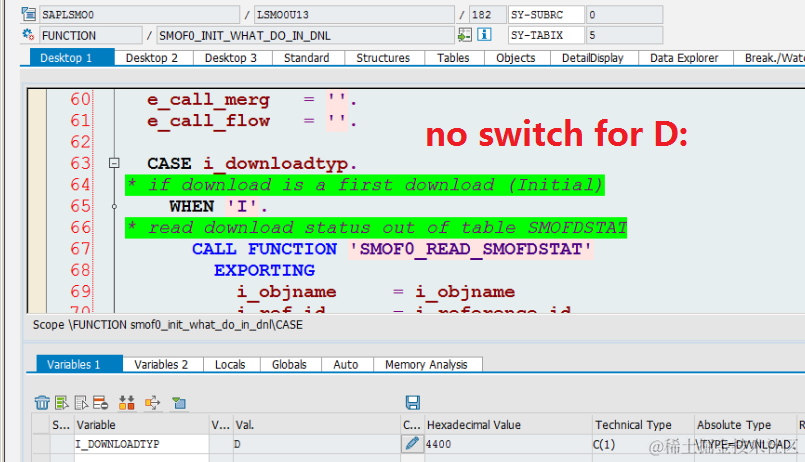Click line number 63 in the gutter
Image resolution: width=805 pixels, height=462 pixels.
[81, 163]
